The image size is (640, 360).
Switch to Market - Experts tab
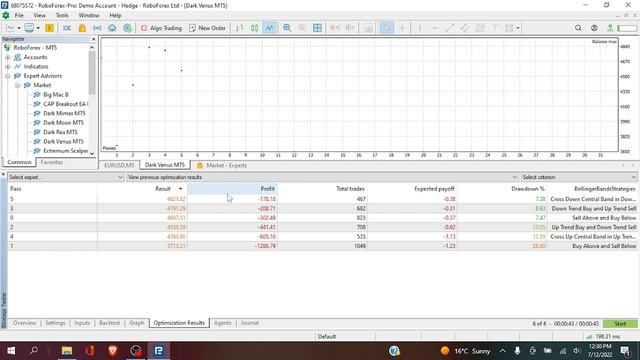tap(222, 165)
